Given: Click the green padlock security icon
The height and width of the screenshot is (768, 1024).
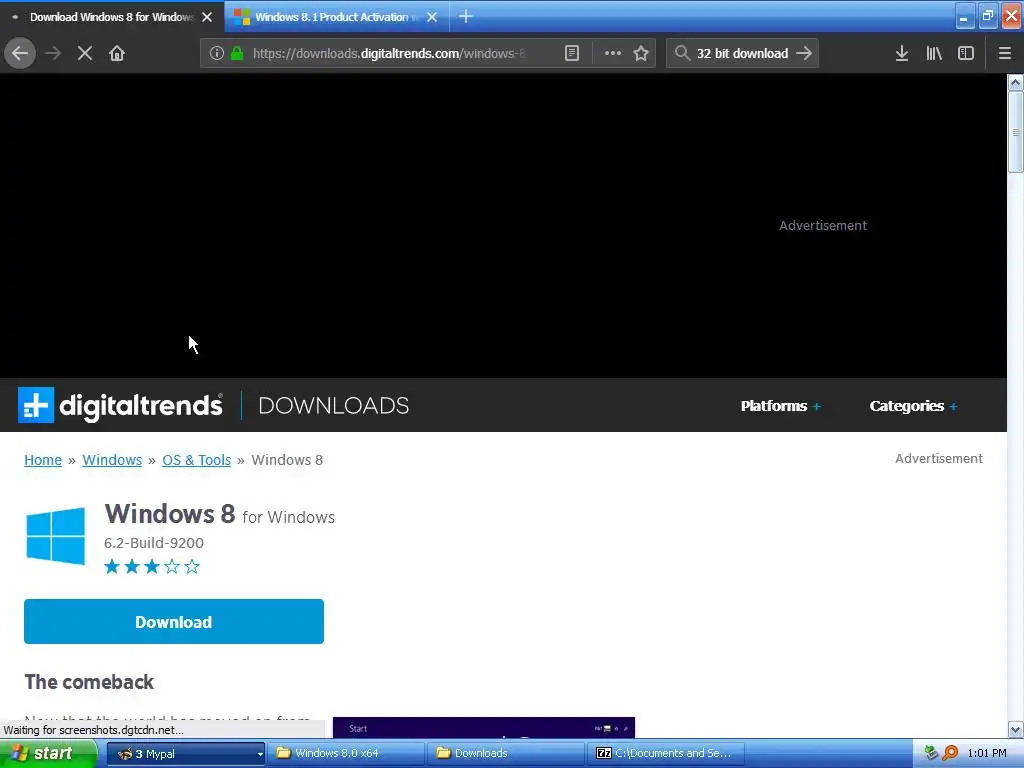Looking at the screenshot, I should pyautogui.click(x=237, y=53).
